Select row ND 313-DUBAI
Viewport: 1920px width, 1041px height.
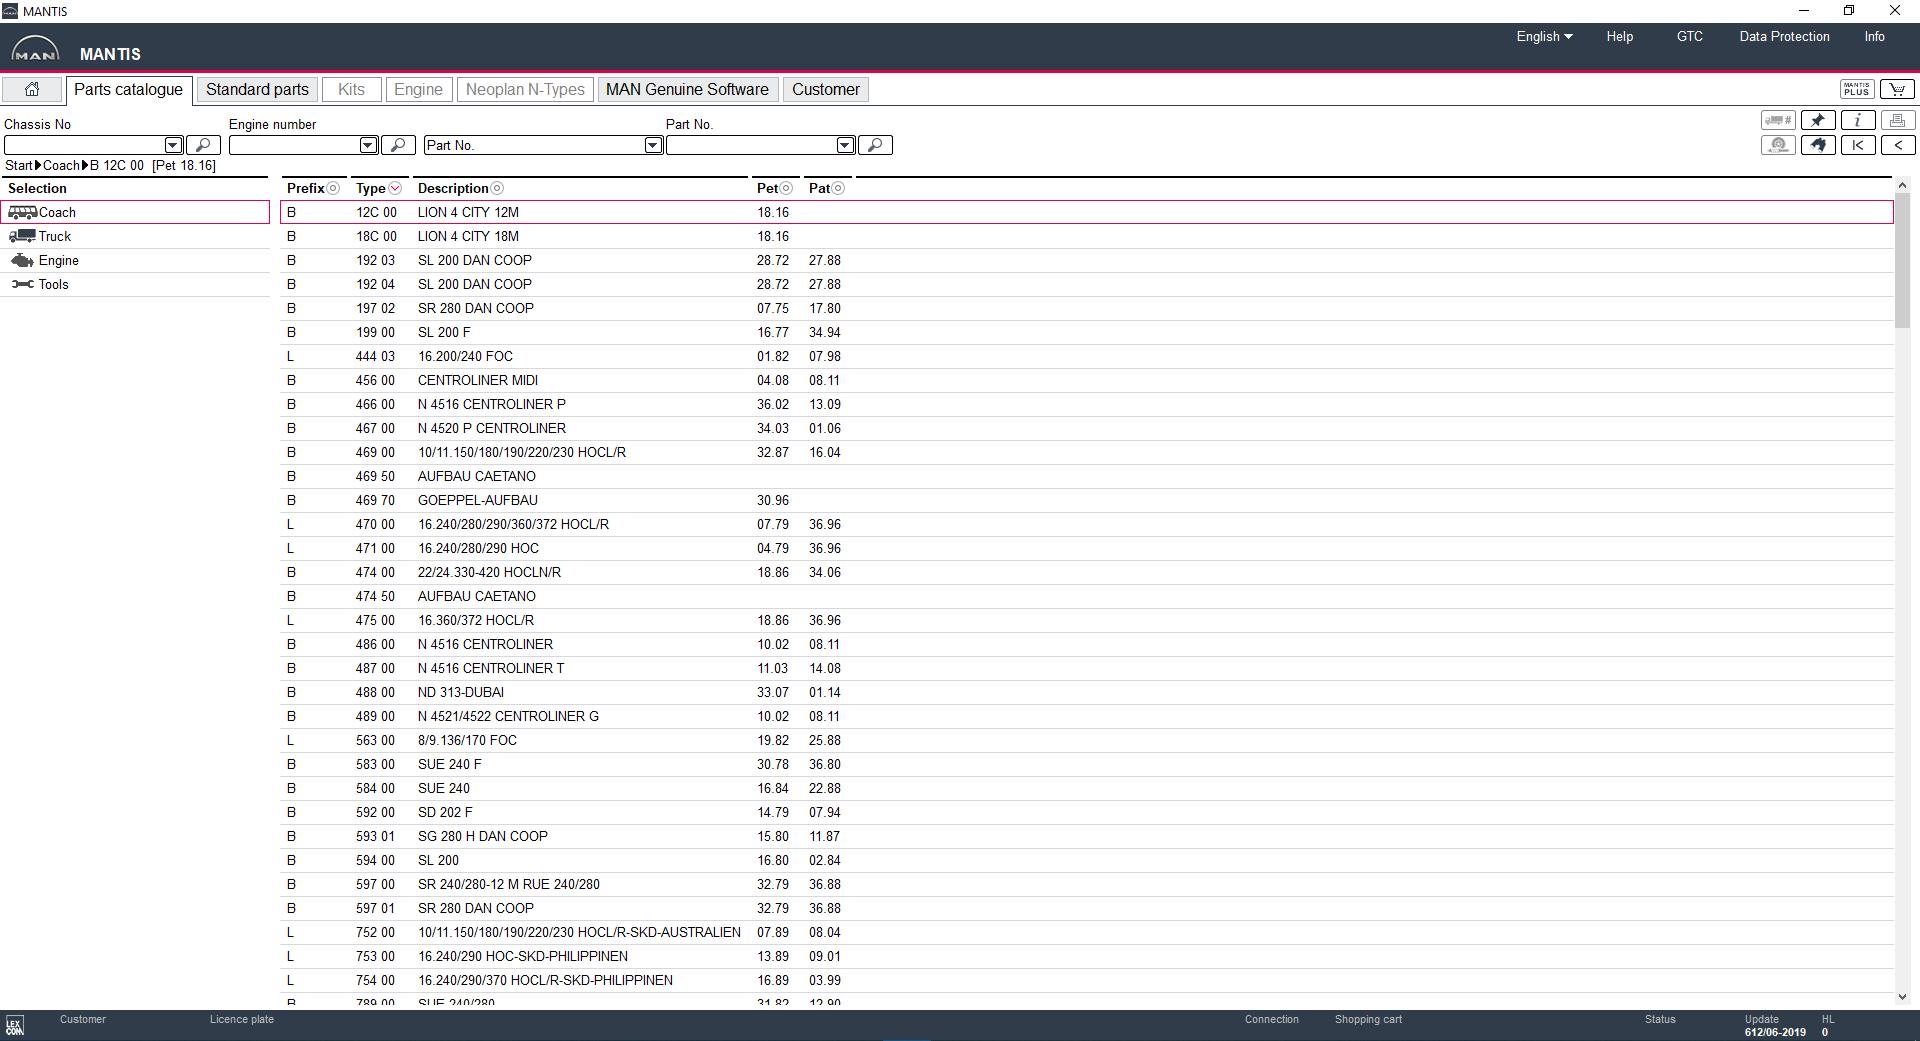(x=1087, y=692)
